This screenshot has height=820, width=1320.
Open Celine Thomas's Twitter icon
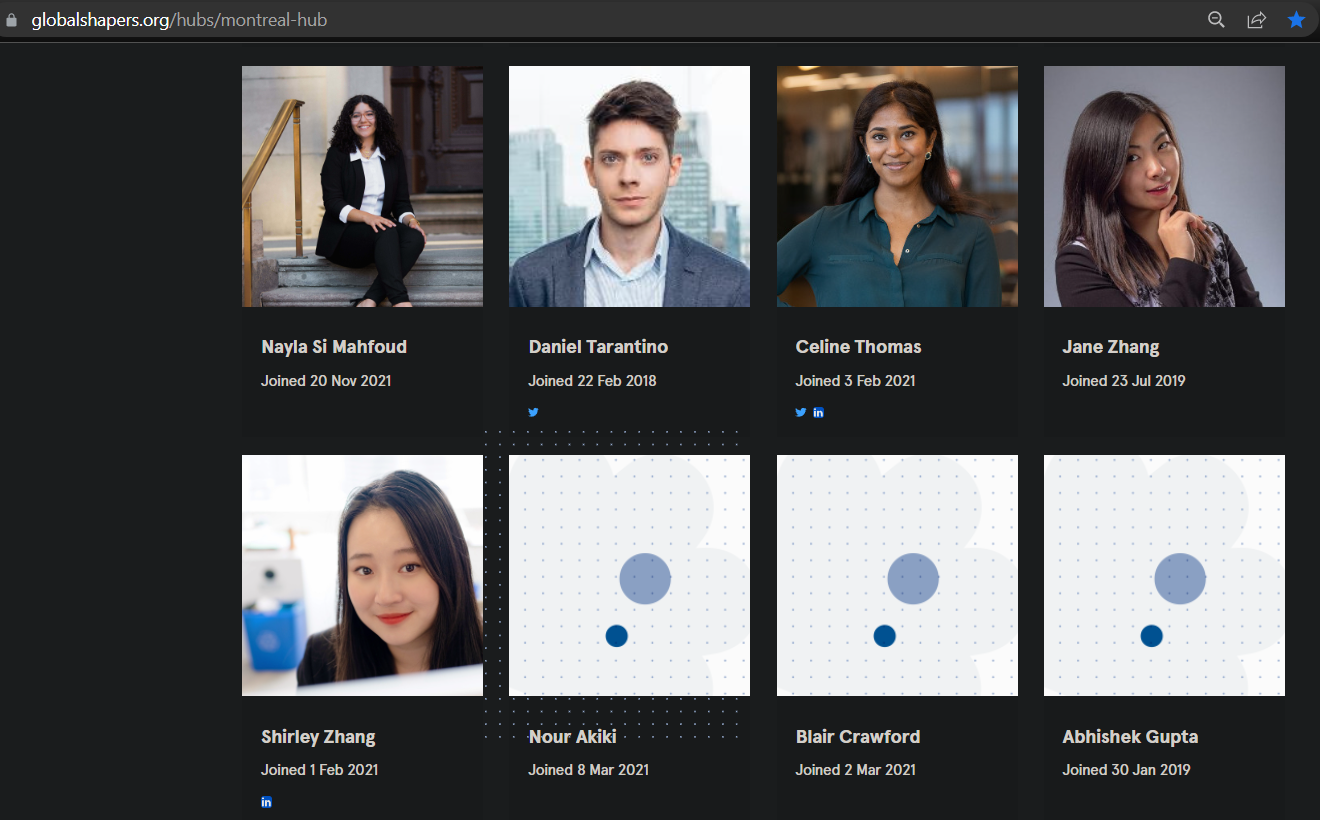coord(801,412)
